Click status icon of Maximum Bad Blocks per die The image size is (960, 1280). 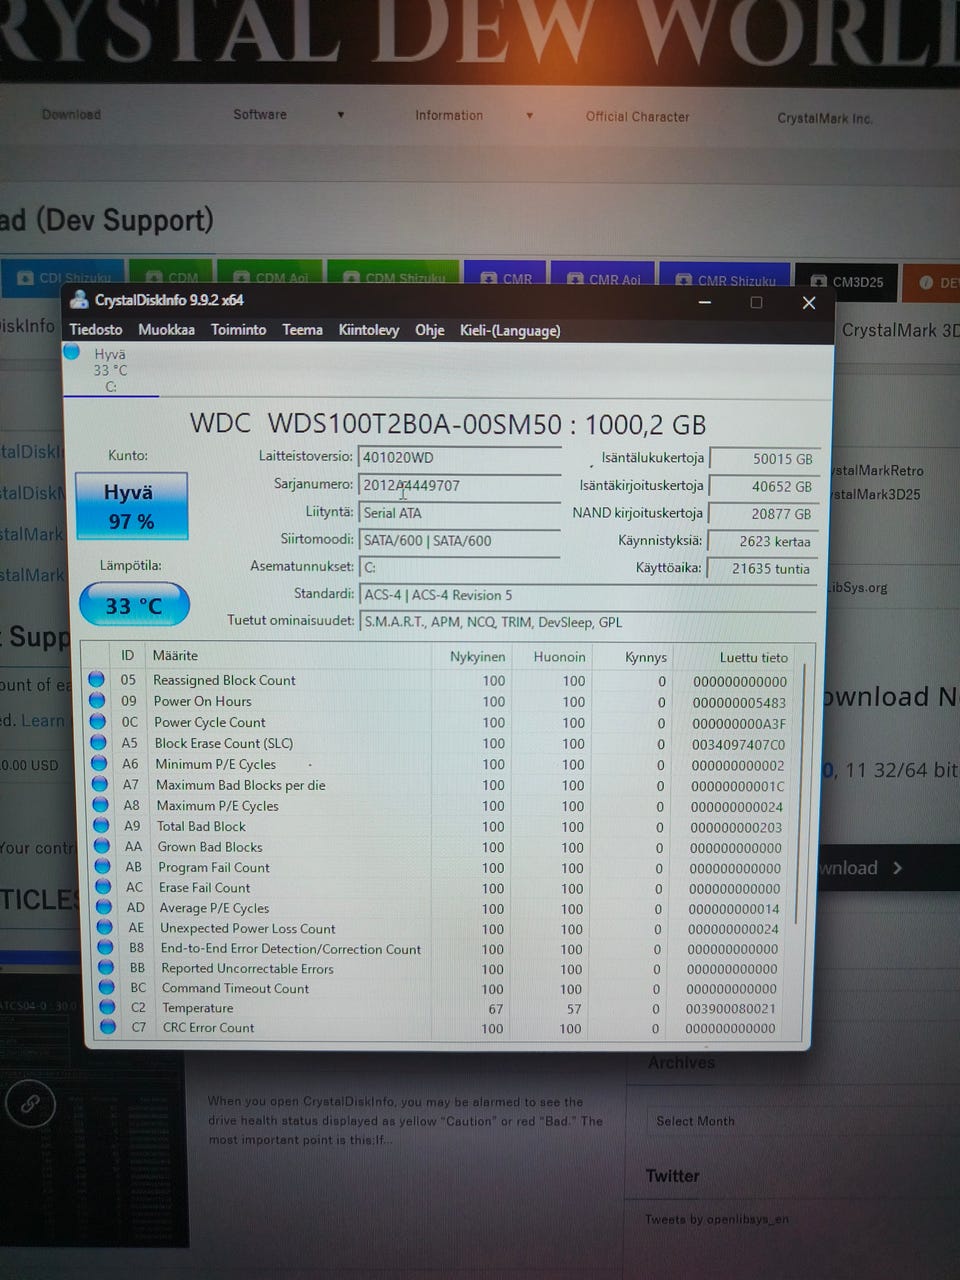[100, 784]
